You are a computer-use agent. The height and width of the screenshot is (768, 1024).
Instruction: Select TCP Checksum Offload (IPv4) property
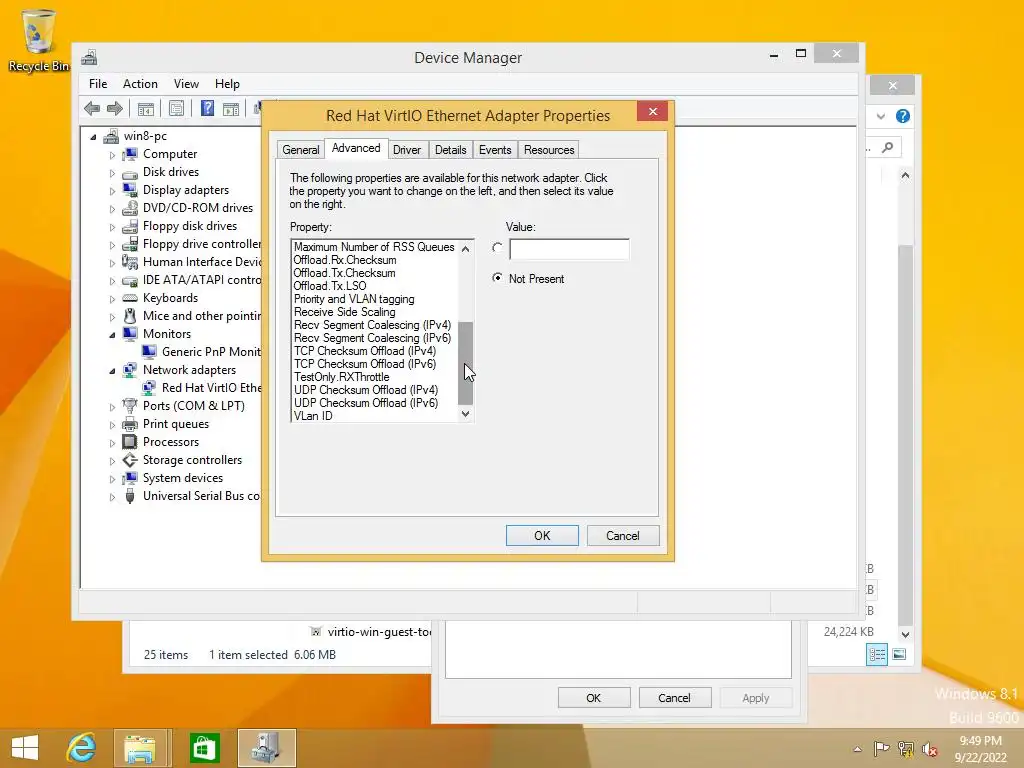[x=364, y=351]
